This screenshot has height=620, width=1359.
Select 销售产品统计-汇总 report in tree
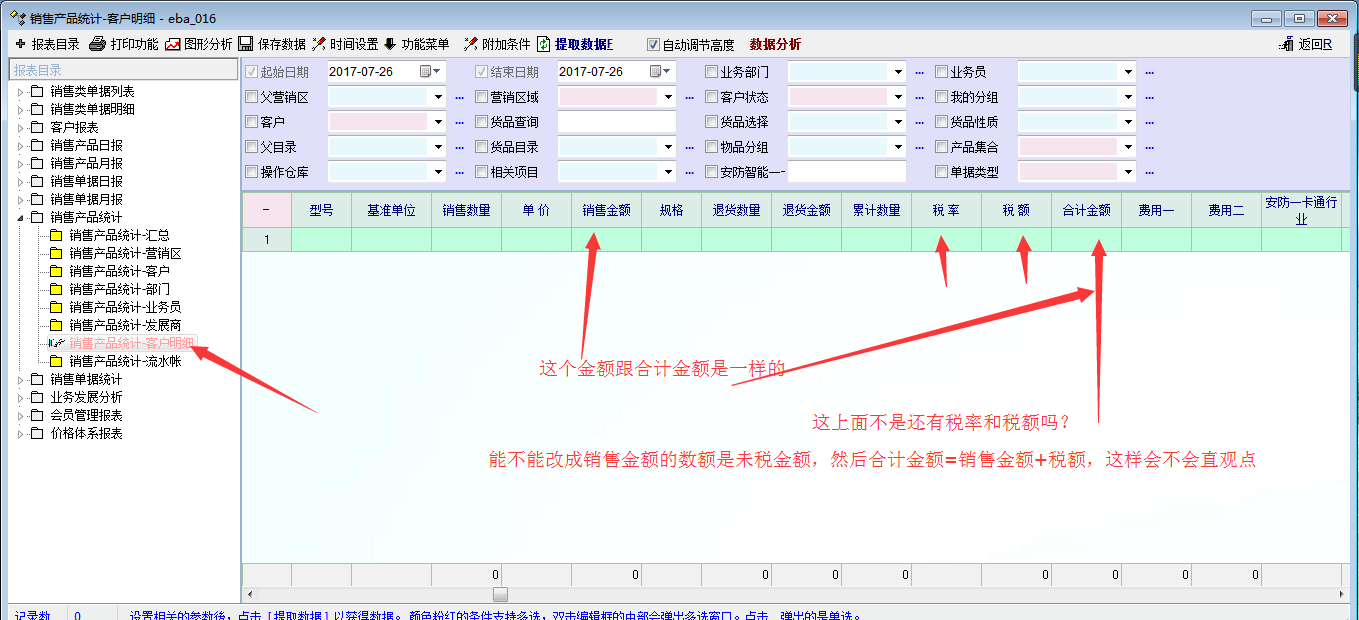tap(119, 235)
